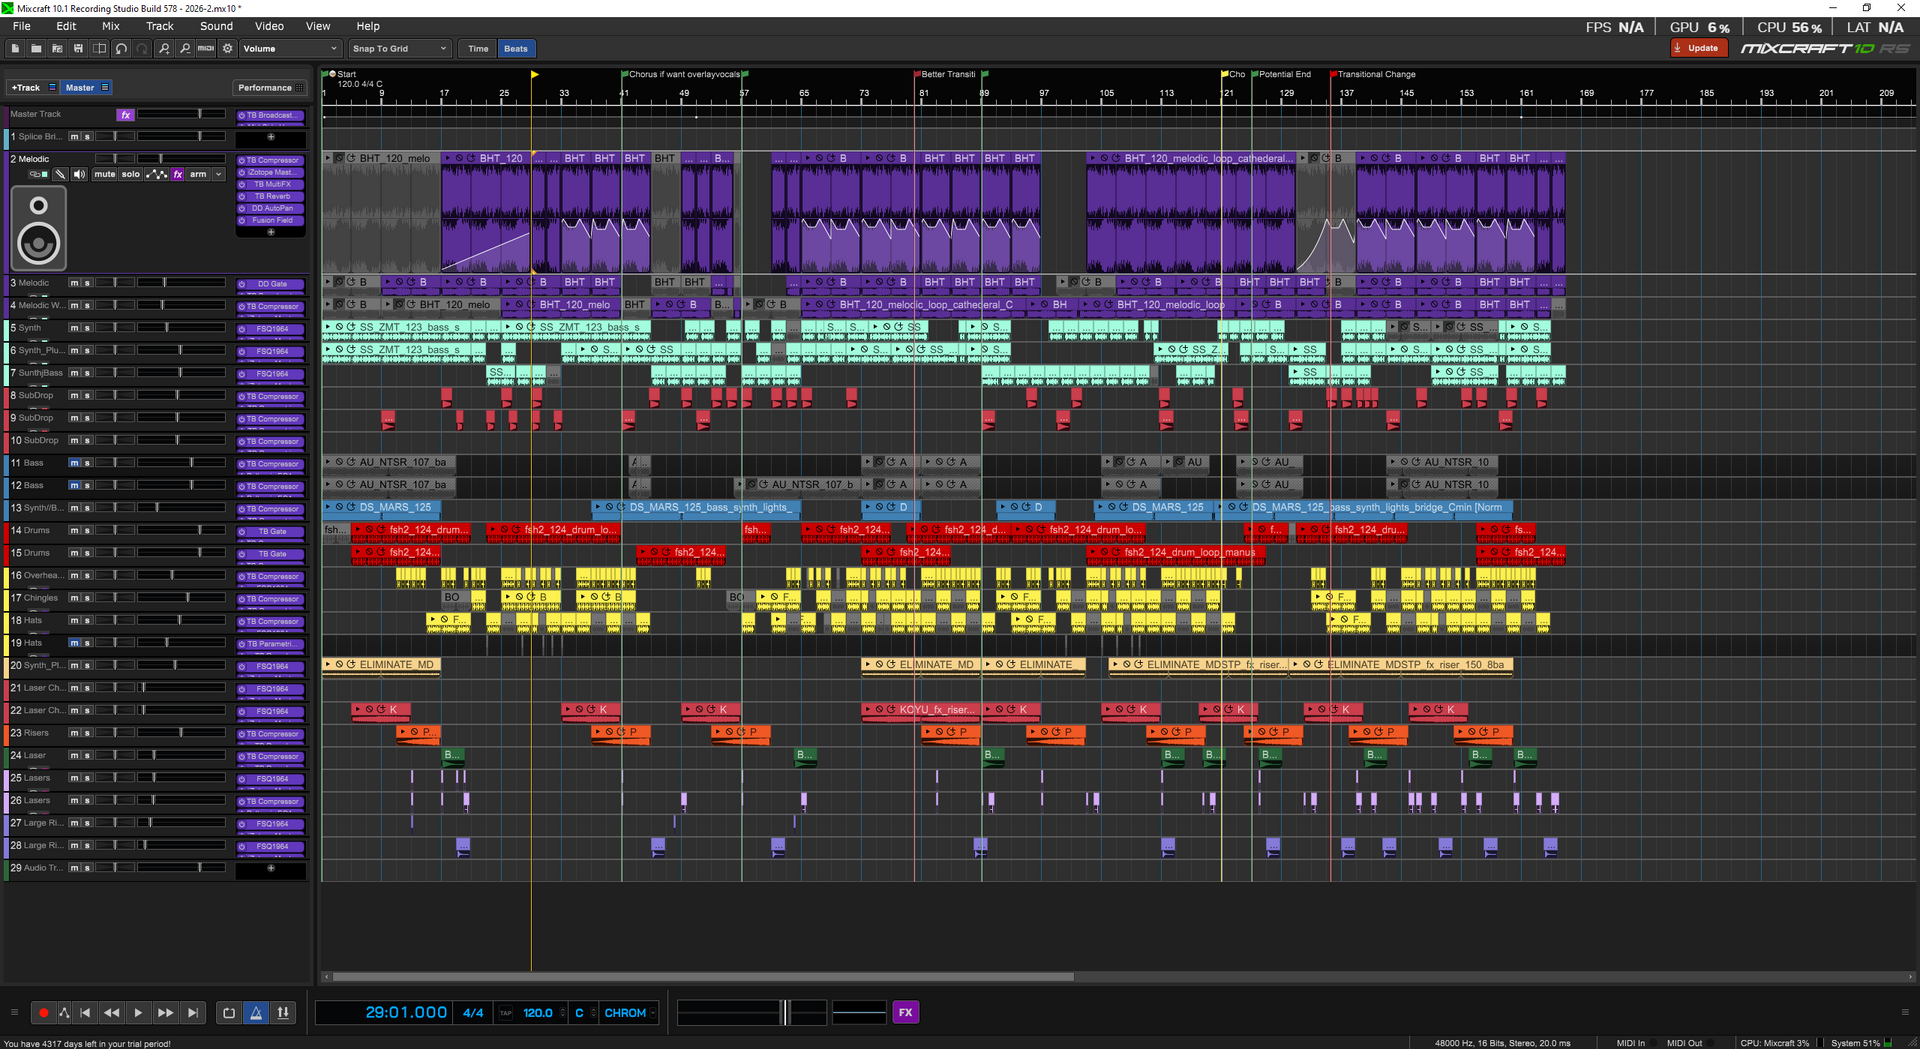Image resolution: width=1920 pixels, height=1049 pixels.
Task: Adjust the Master Track volume slider
Action: point(200,114)
